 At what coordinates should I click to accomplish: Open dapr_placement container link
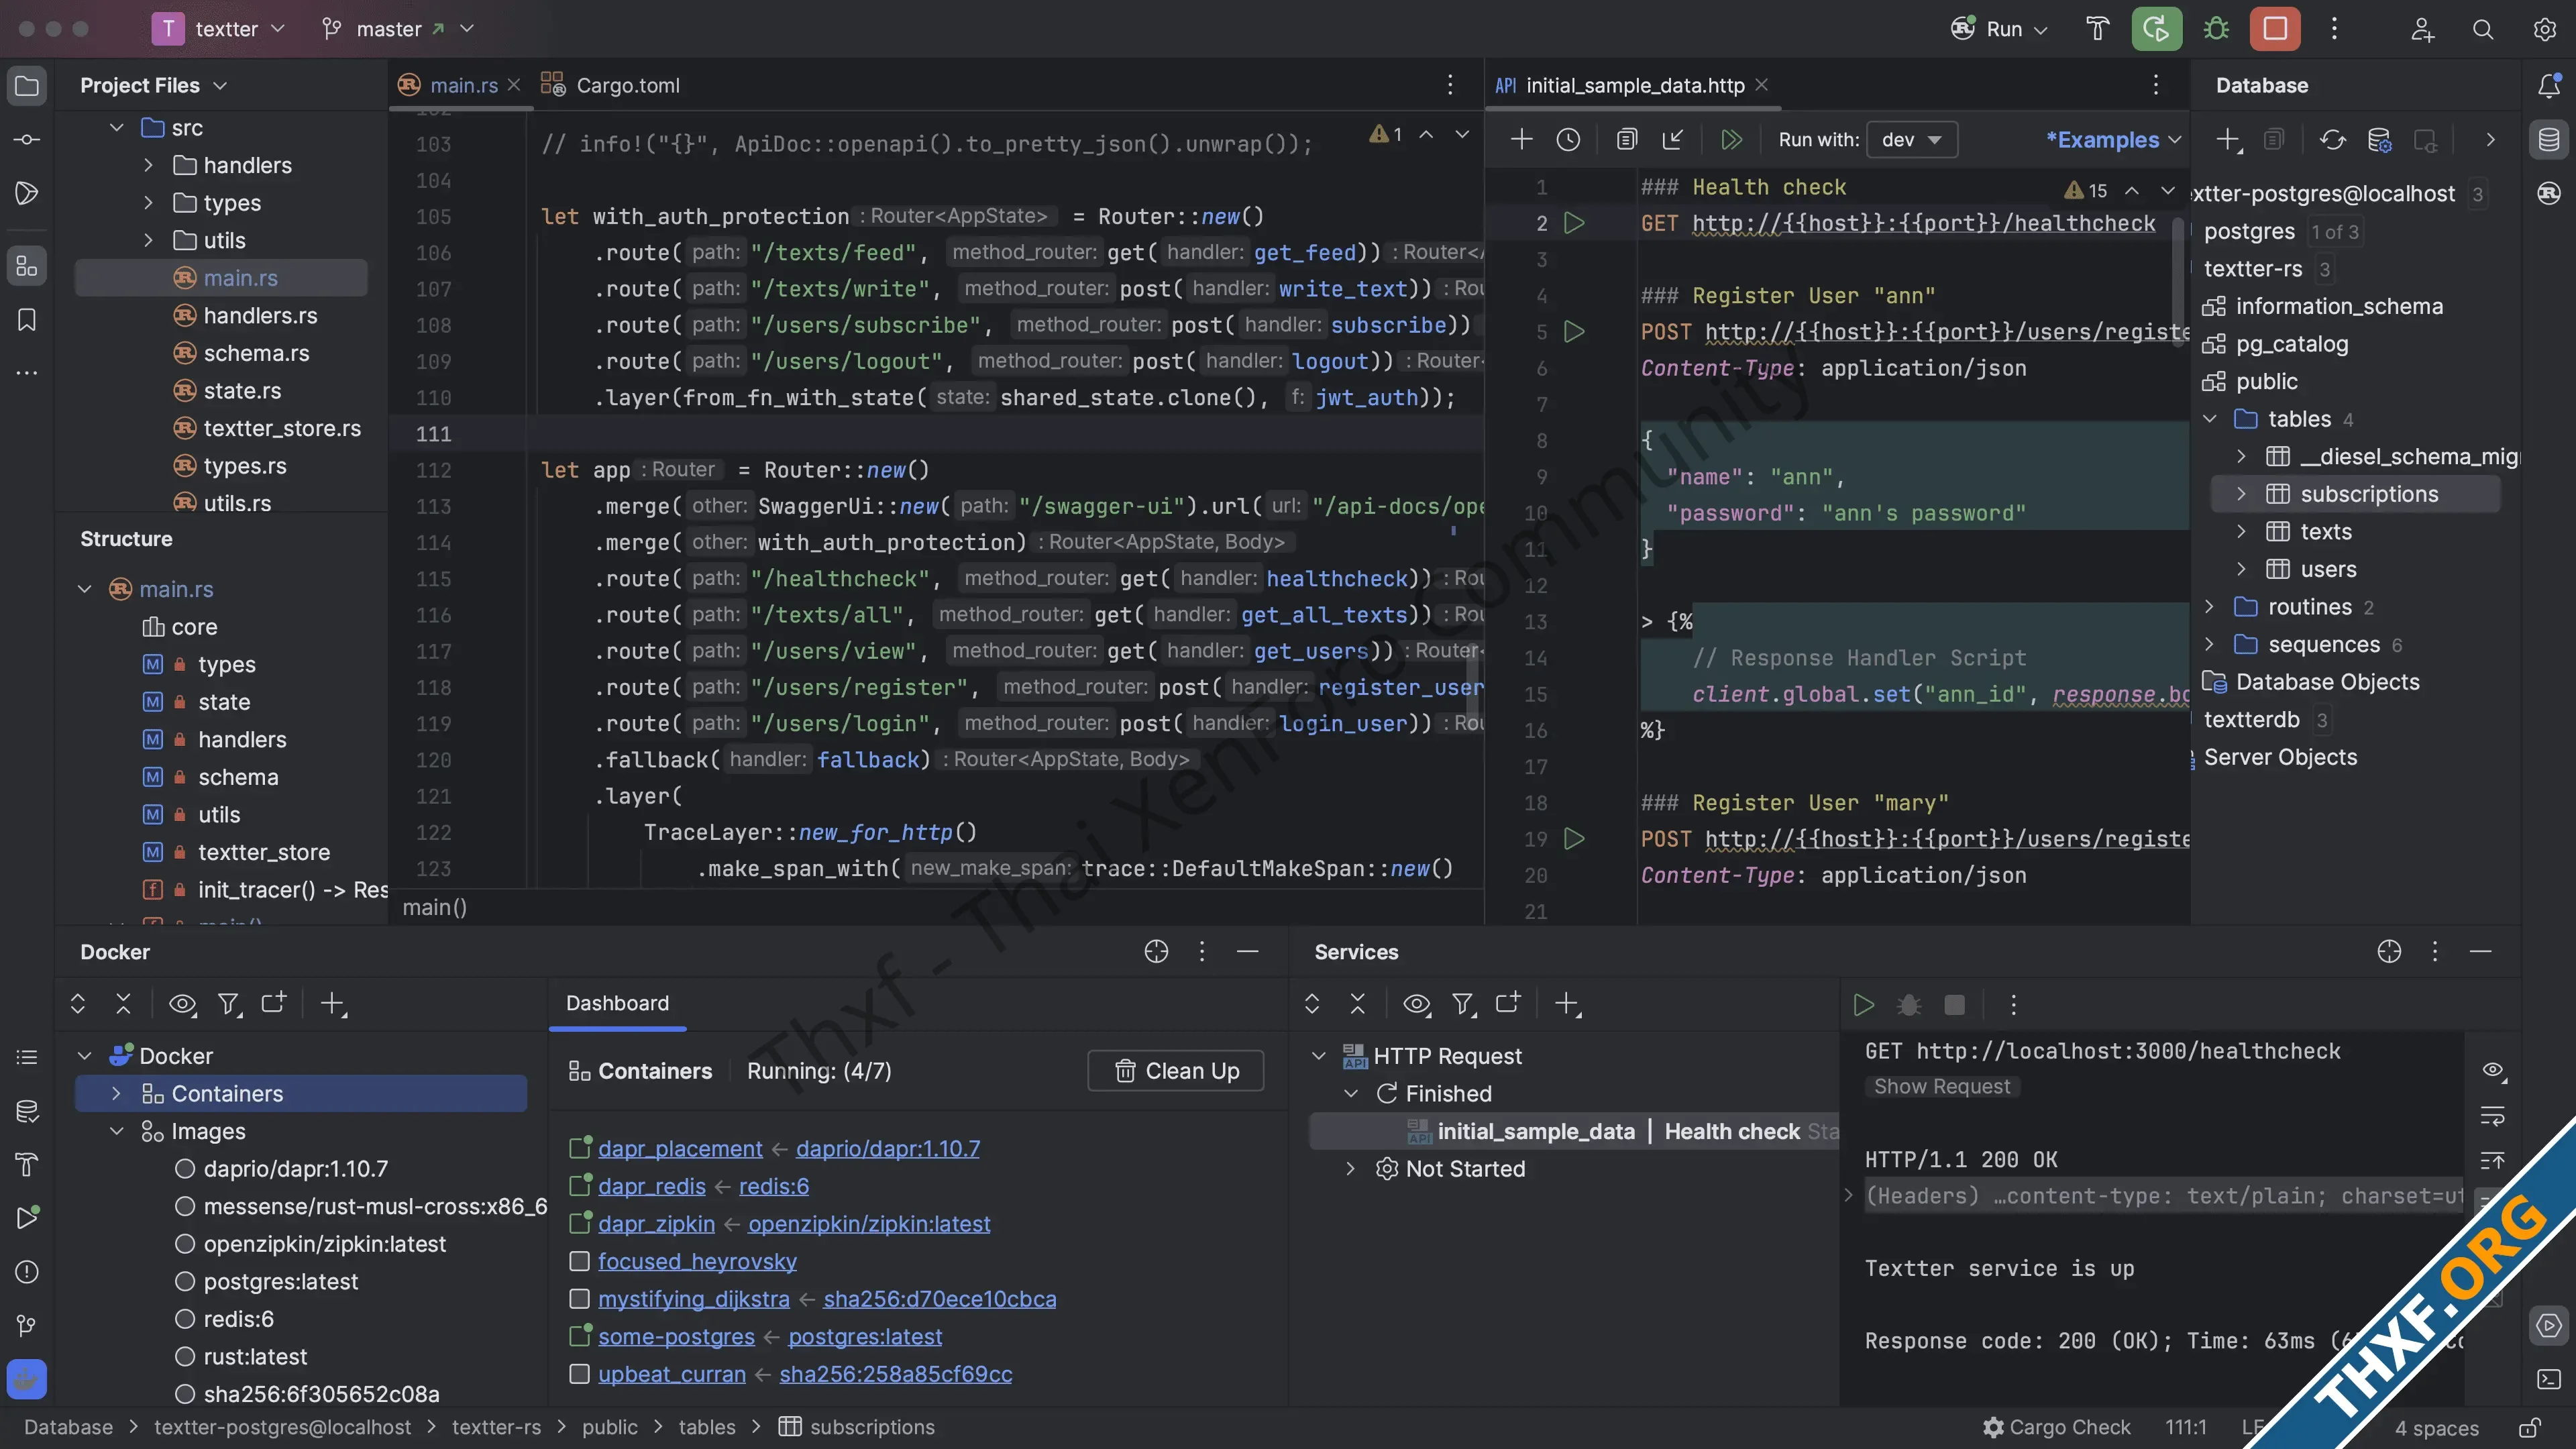tap(680, 1149)
